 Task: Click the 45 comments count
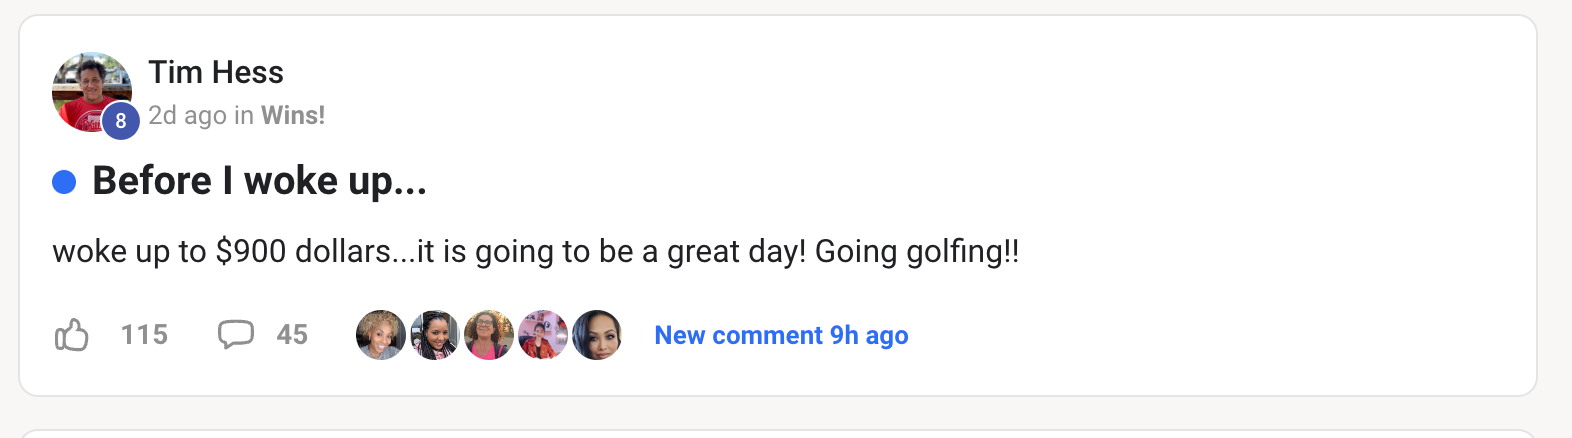(292, 335)
